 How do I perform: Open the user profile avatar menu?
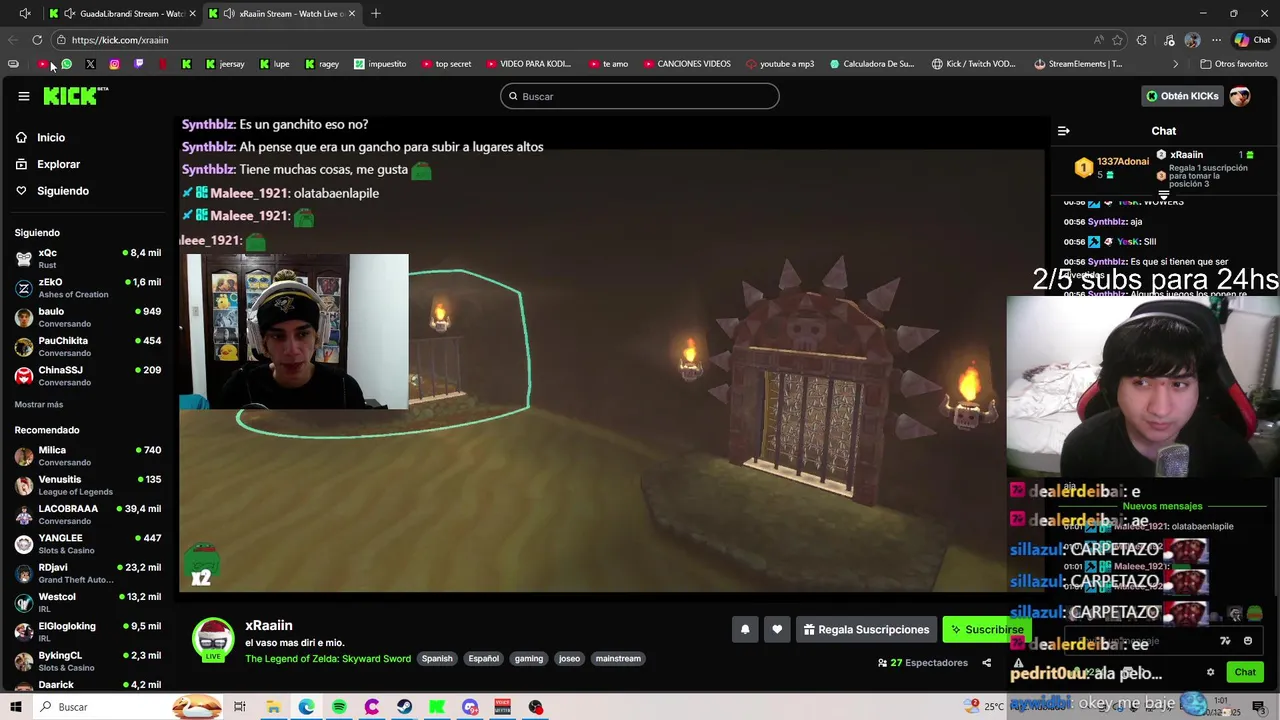click(x=1240, y=96)
